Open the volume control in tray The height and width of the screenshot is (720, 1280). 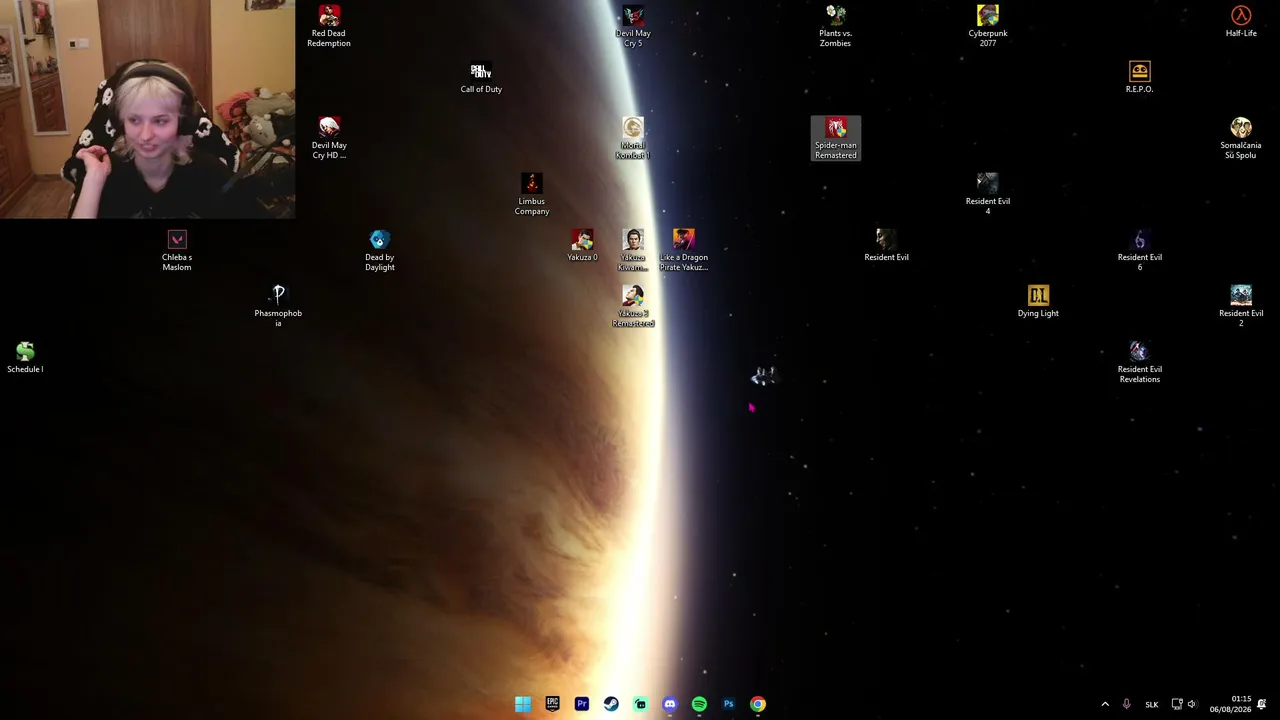(1191, 704)
